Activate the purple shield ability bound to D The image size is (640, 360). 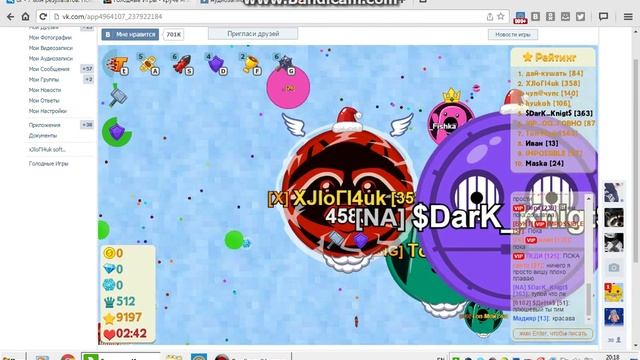click(217, 64)
